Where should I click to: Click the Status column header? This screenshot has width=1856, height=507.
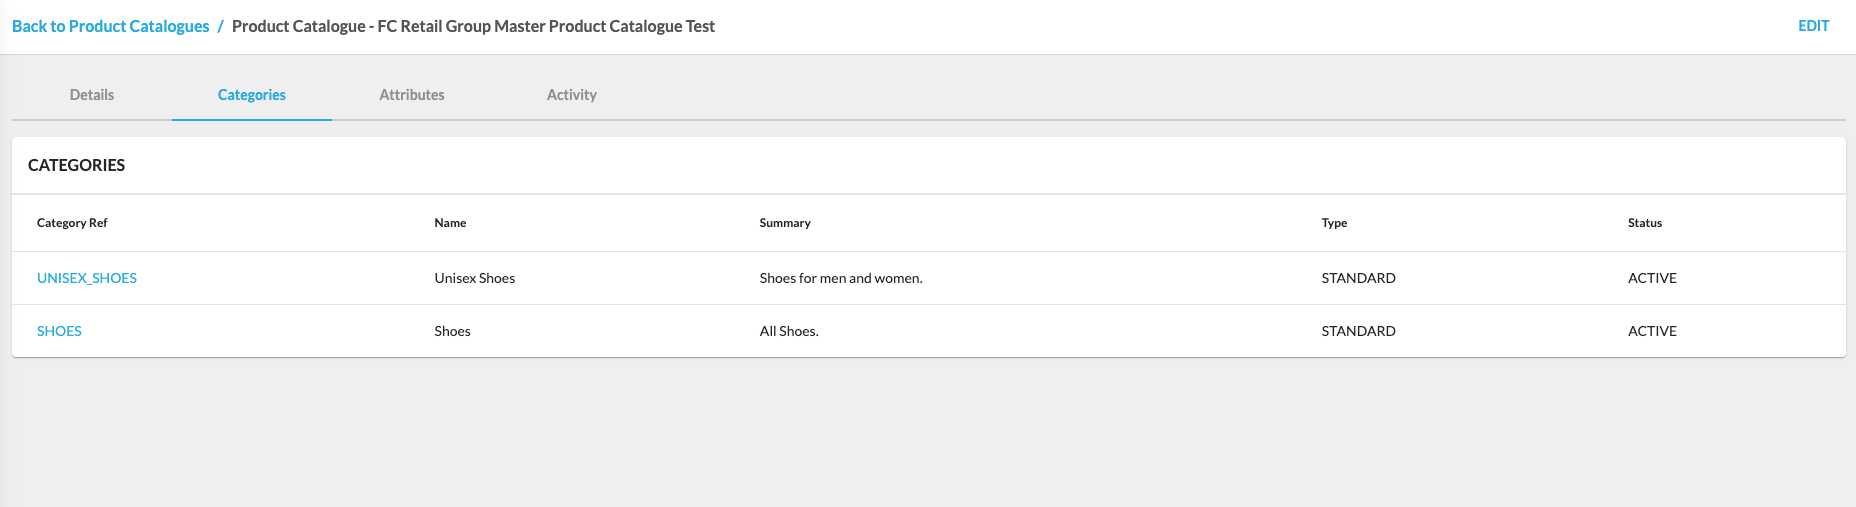(x=1645, y=223)
